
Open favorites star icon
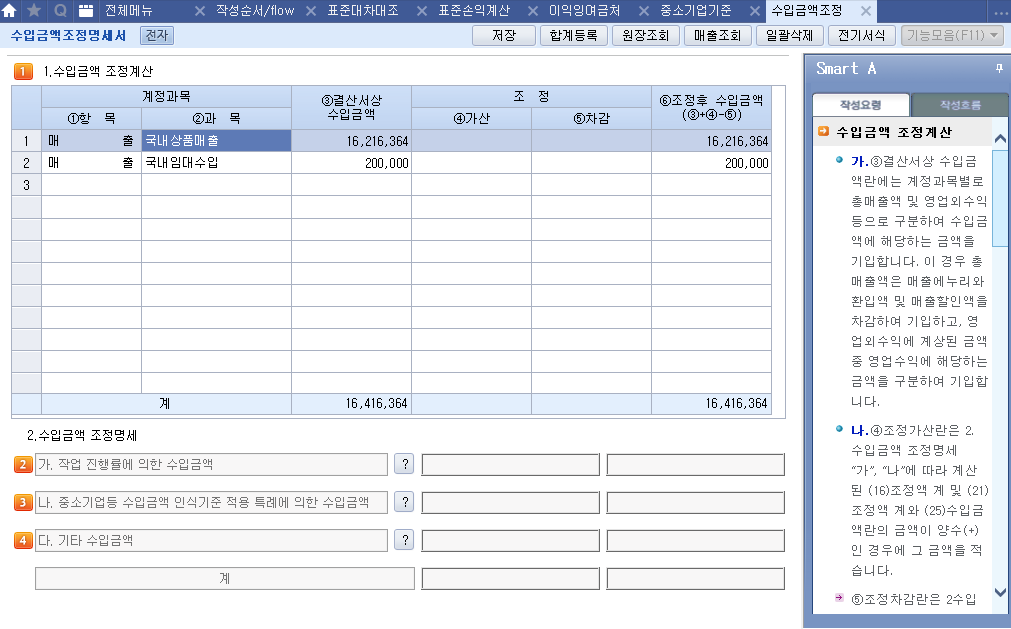point(34,10)
